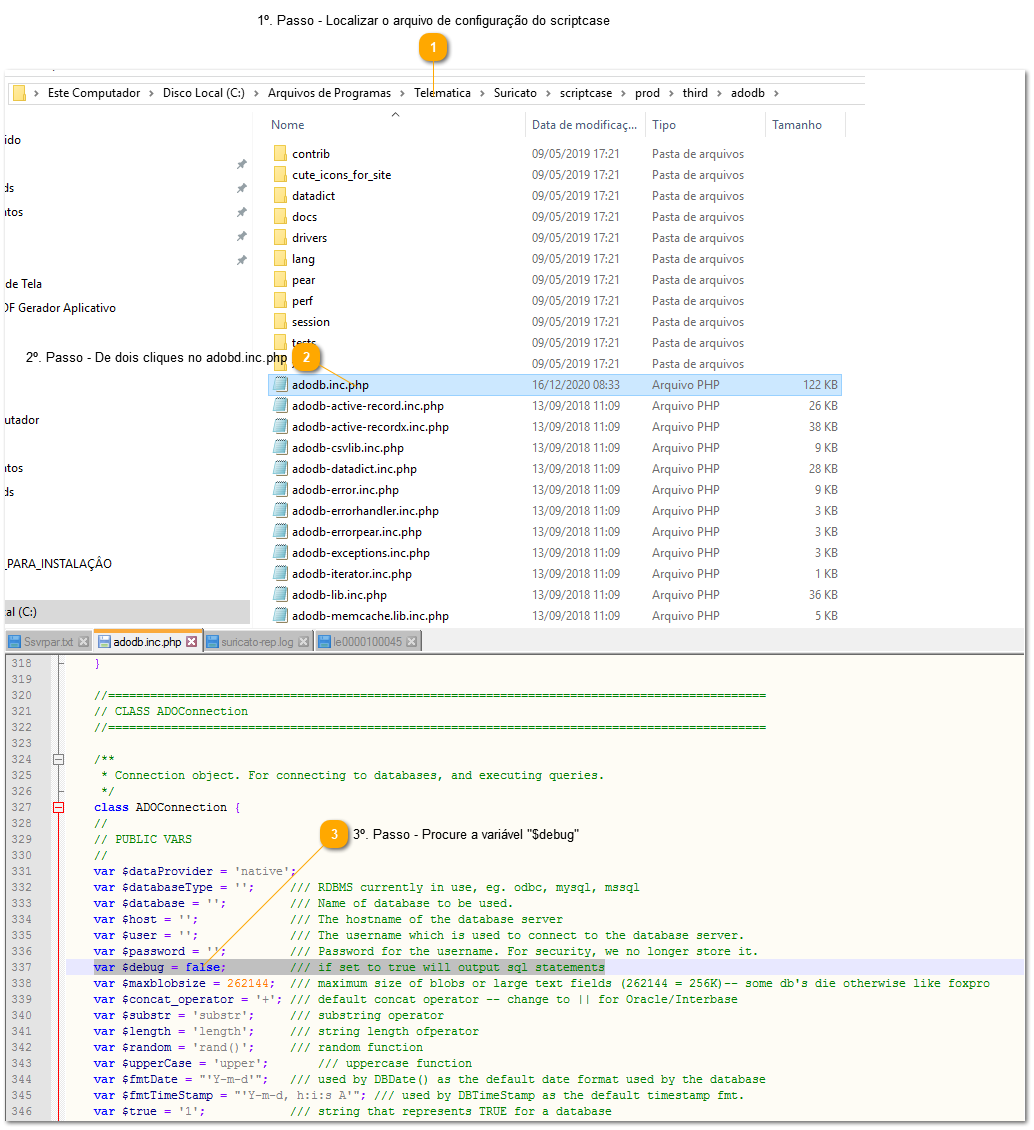The width and height of the screenshot is (1034, 1130).
Task: Expand chevron after Telematica breadcrumb
Action: coord(482,93)
